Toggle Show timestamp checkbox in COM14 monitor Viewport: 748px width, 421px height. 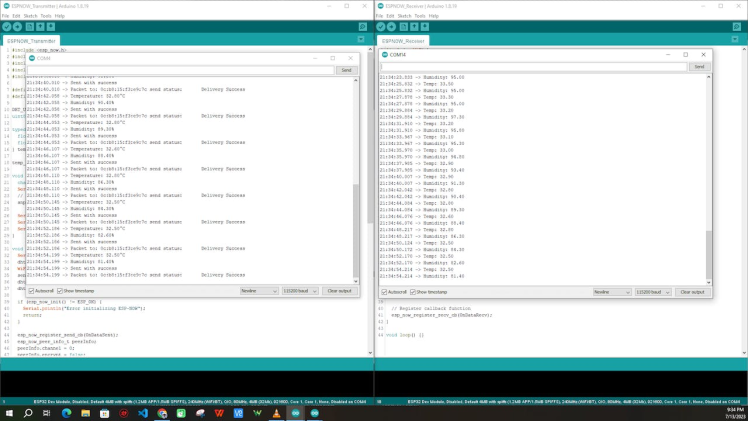[x=414, y=292]
